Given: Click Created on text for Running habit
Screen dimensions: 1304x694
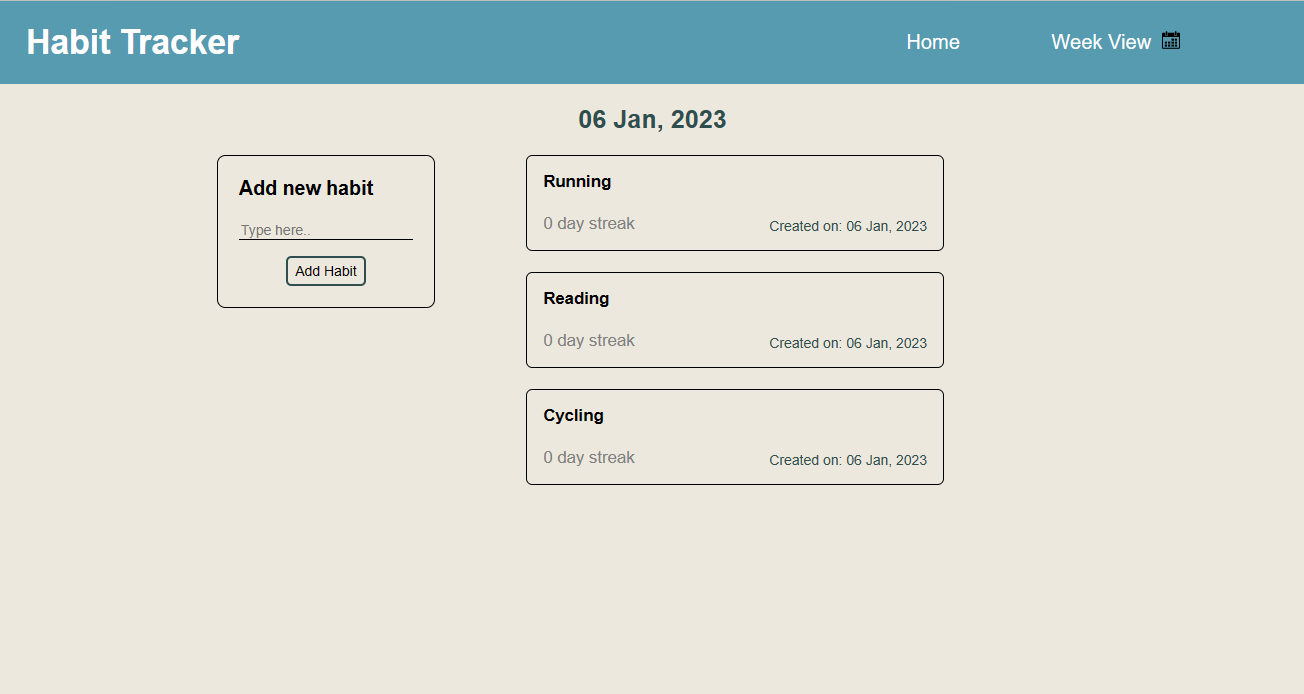Looking at the screenshot, I should click(848, 226).
